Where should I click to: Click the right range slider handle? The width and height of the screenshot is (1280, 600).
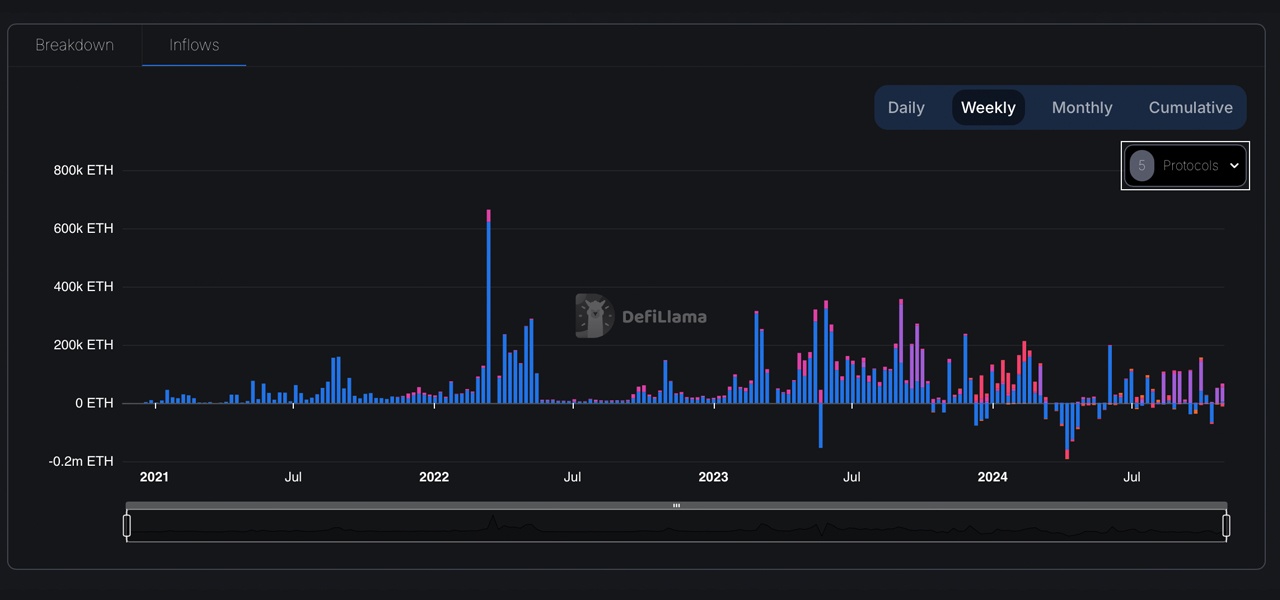[1227, 524]
